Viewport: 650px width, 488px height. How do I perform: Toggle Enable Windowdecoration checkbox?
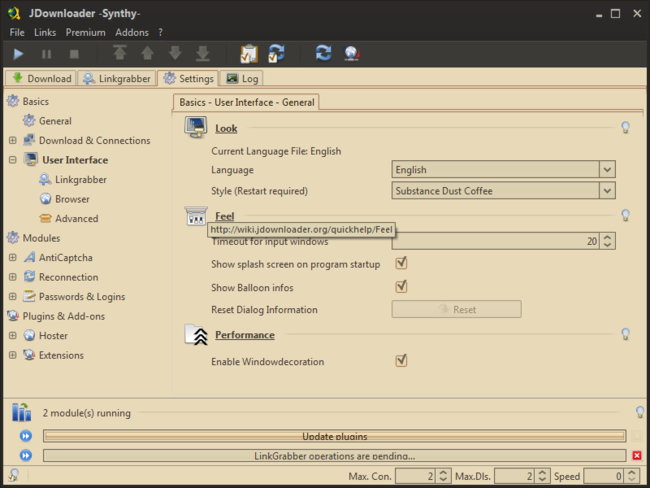coord(401,360)
